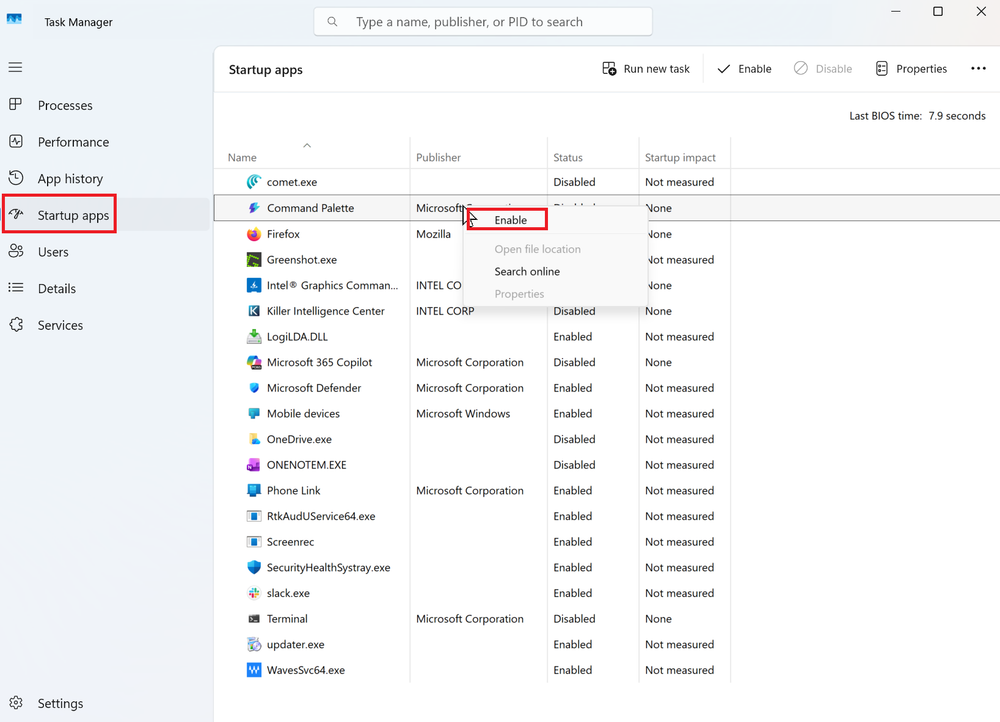Click the LogiLDA.DLL icon
Screen dimensions: 1000x722
(x=254, y=336)
